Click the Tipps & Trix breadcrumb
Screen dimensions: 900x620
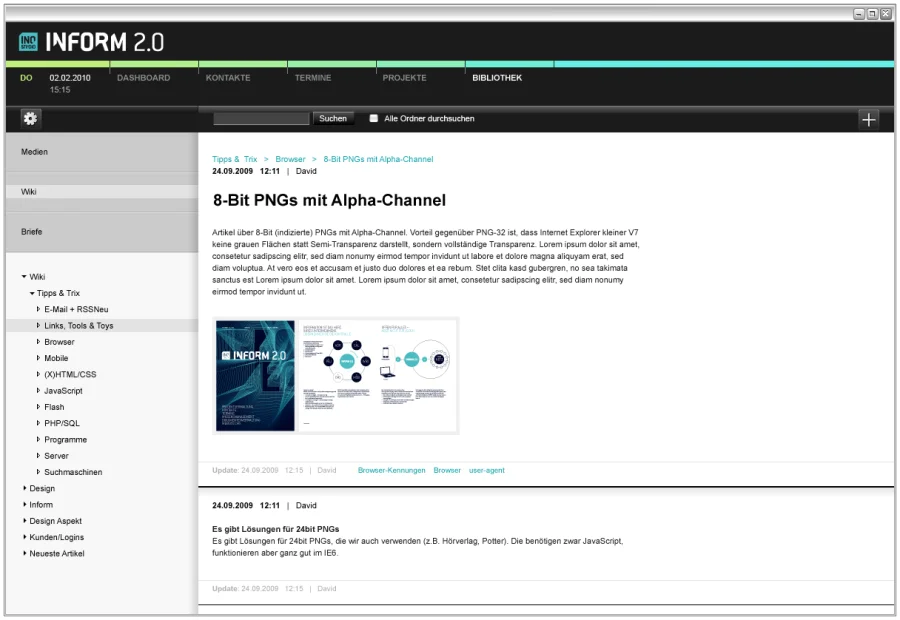[x=234, y=159]
